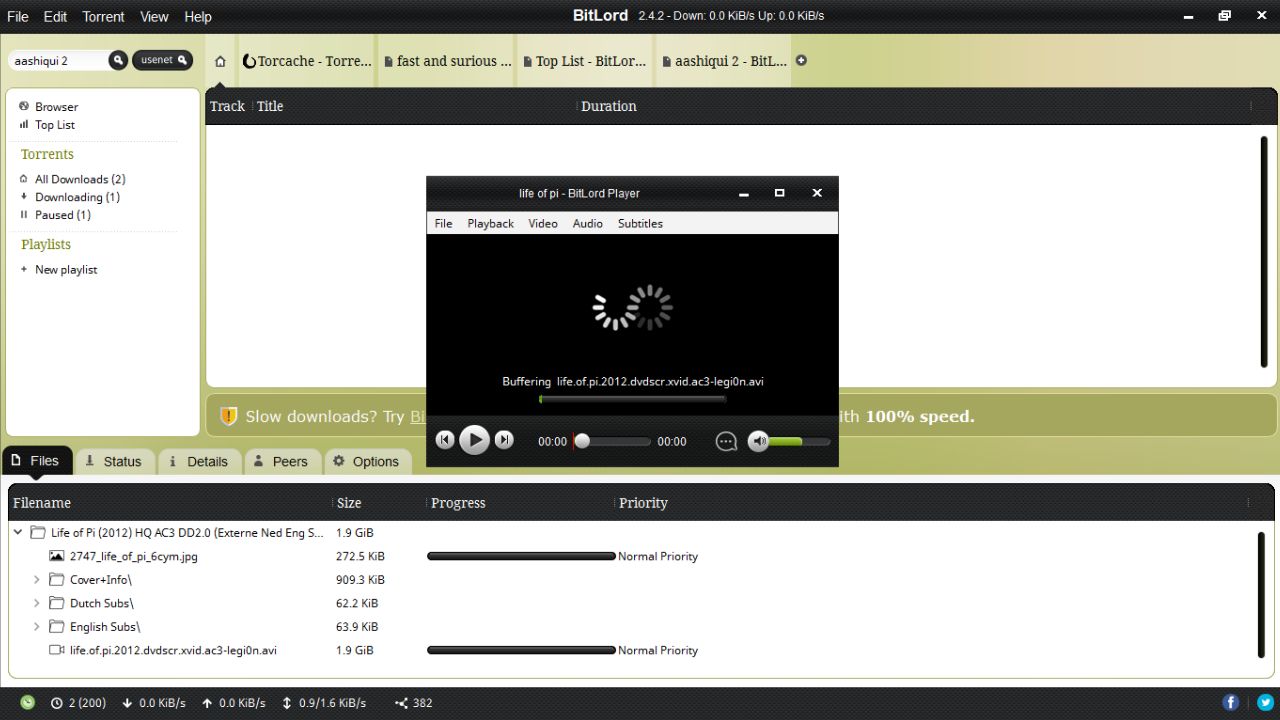The width and height of the screenshot is (1280, 720).
Task: Click the usenet search button
Action: [162, 61]
